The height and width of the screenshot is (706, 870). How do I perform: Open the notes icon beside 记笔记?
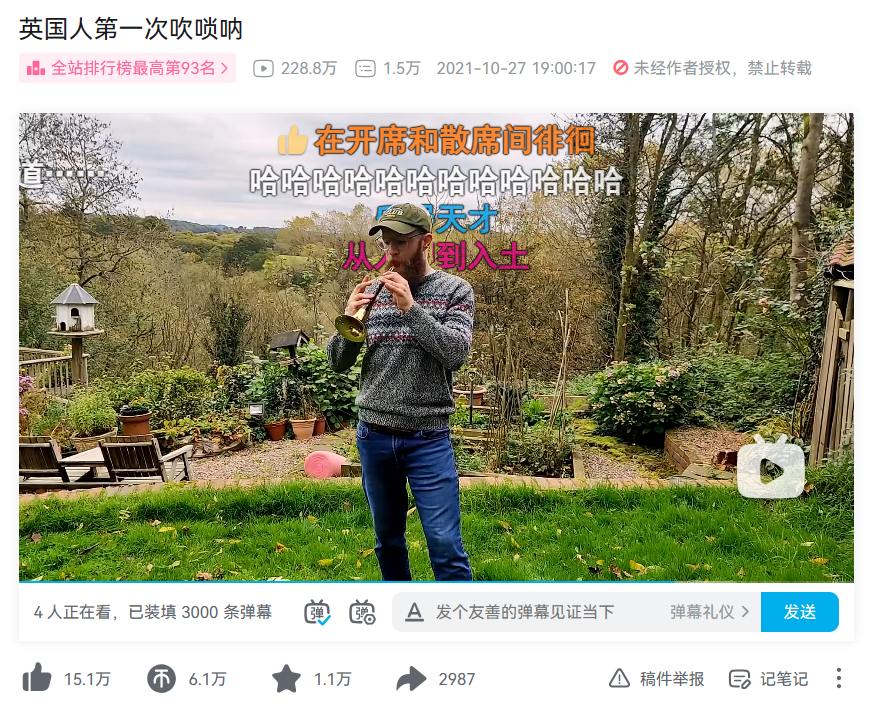(x=740, y=679)
